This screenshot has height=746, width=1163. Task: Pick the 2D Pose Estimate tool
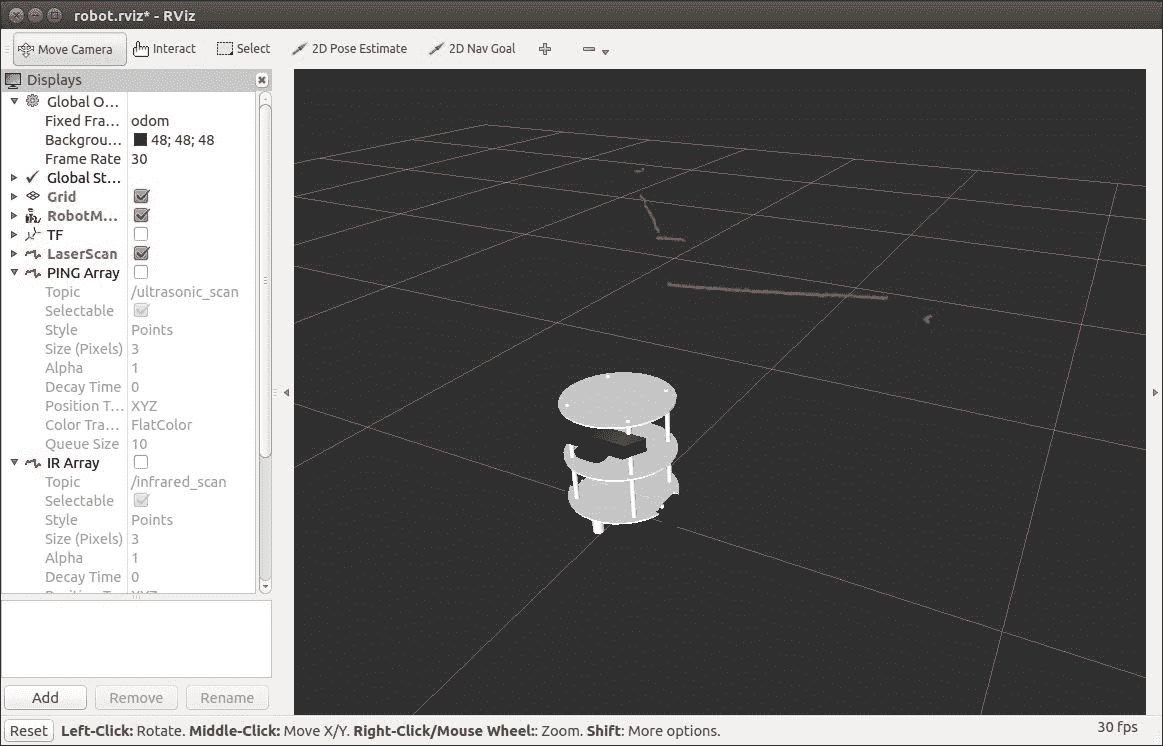point(349,49)
